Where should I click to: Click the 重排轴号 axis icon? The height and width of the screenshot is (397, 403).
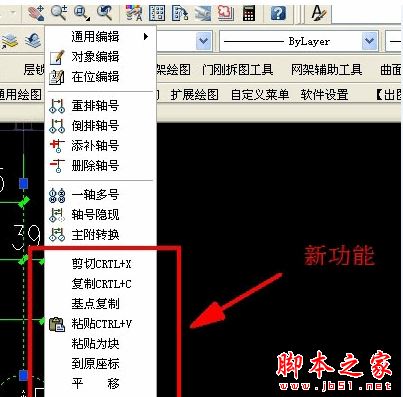[x=57, y=106]
